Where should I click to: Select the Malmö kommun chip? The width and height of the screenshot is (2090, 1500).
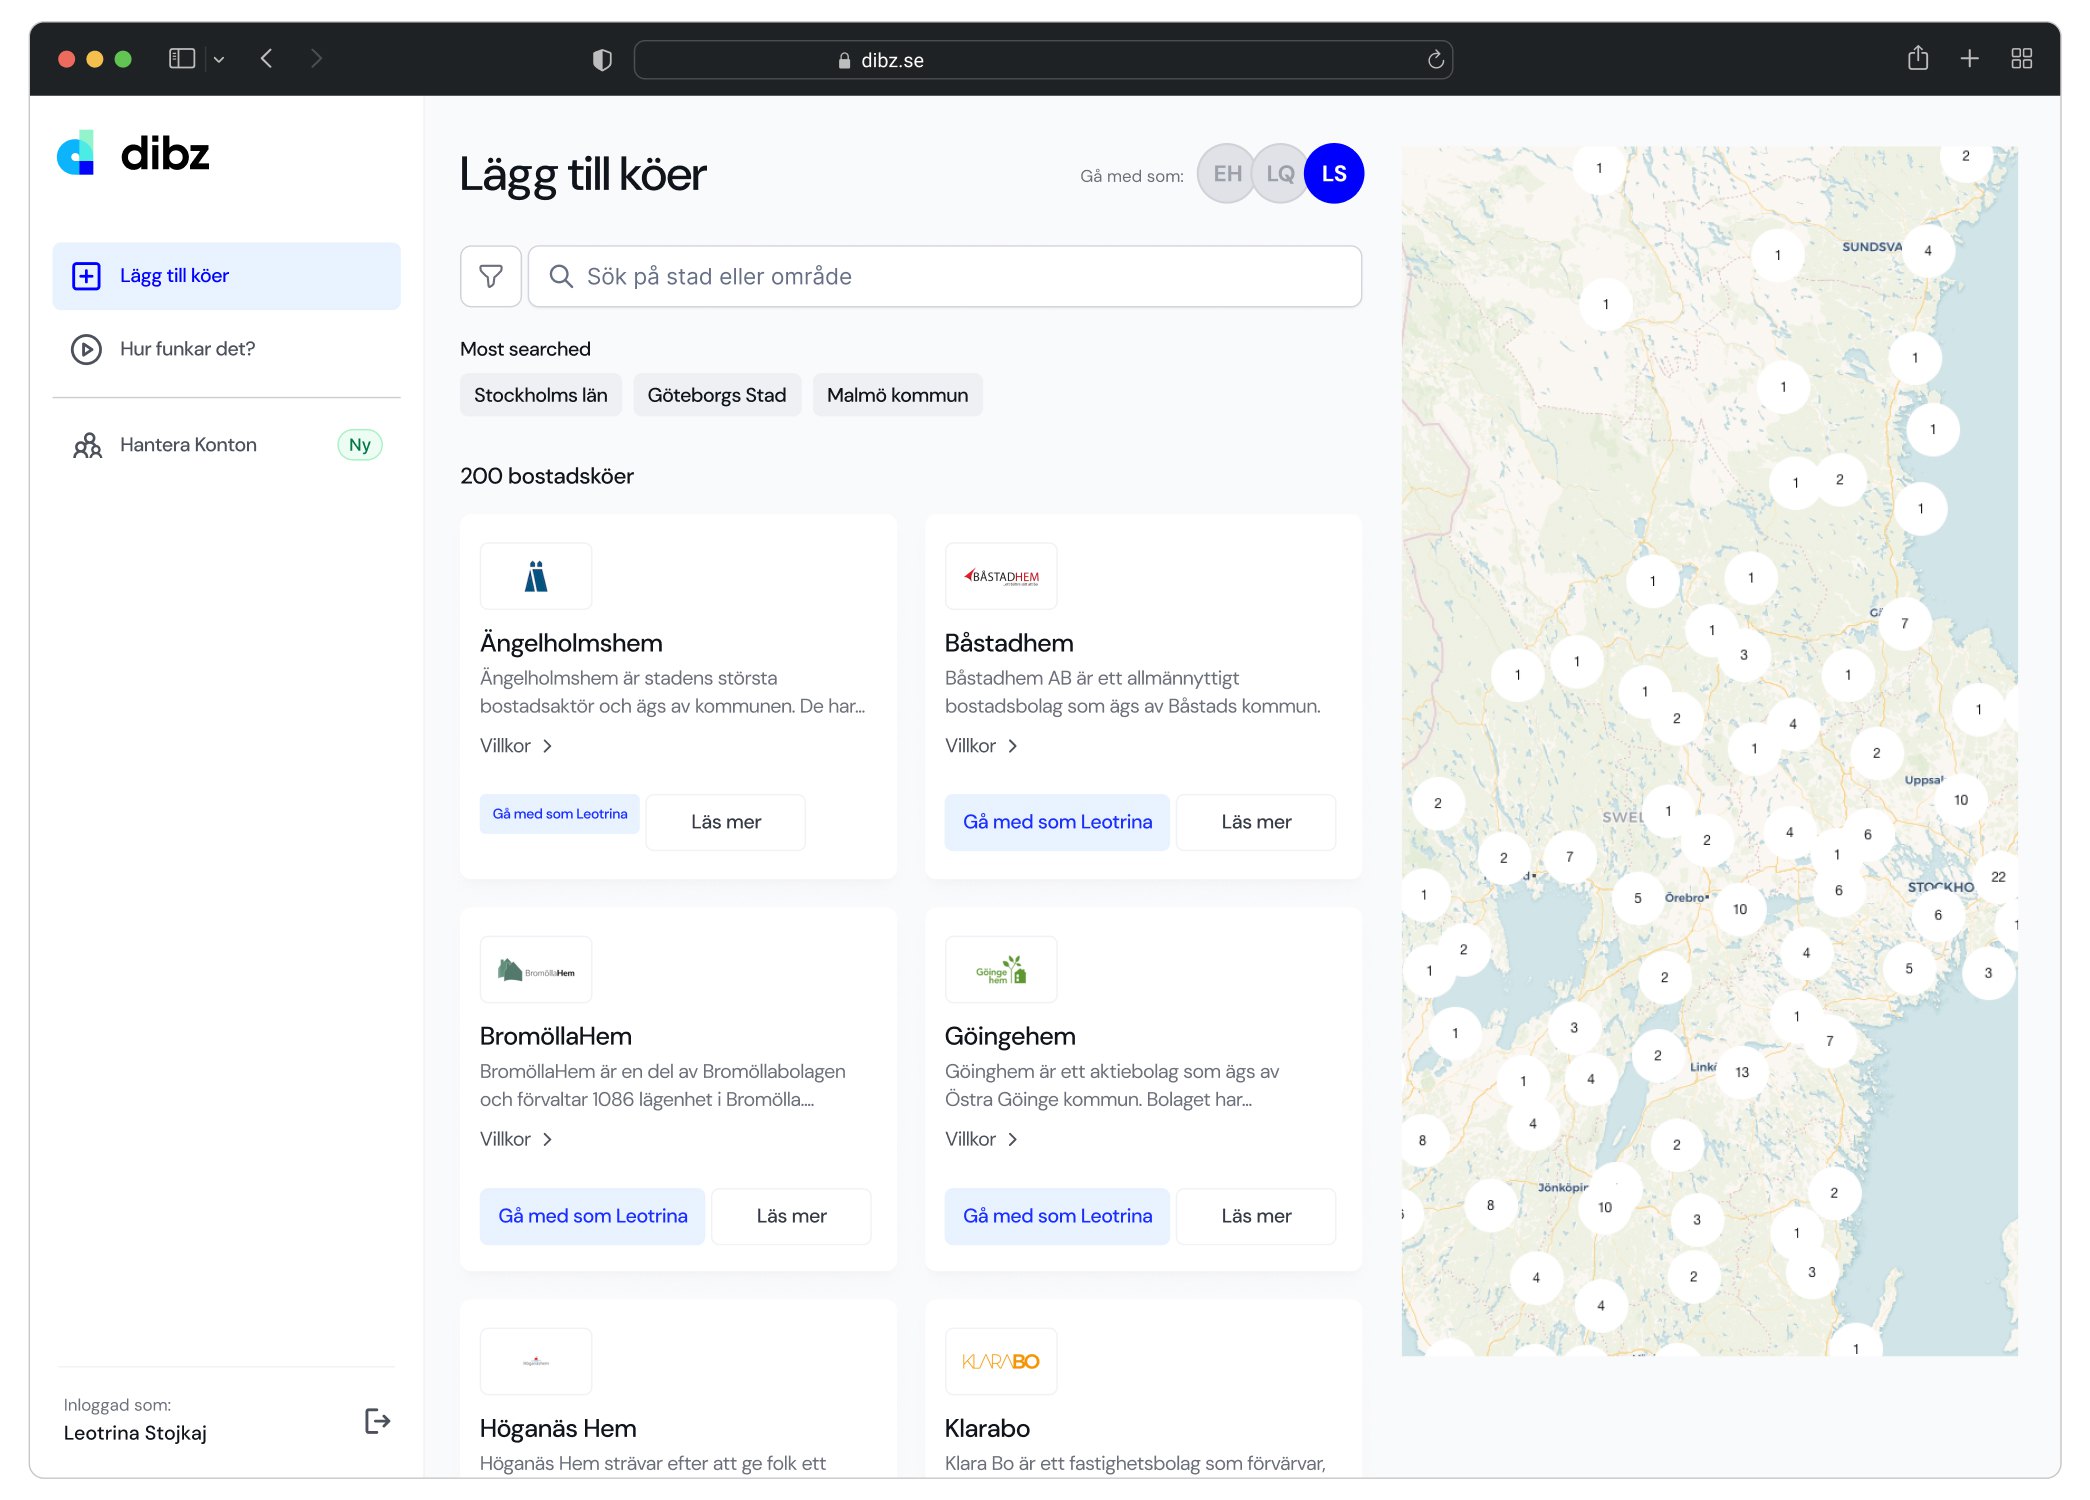coord(898,395)
